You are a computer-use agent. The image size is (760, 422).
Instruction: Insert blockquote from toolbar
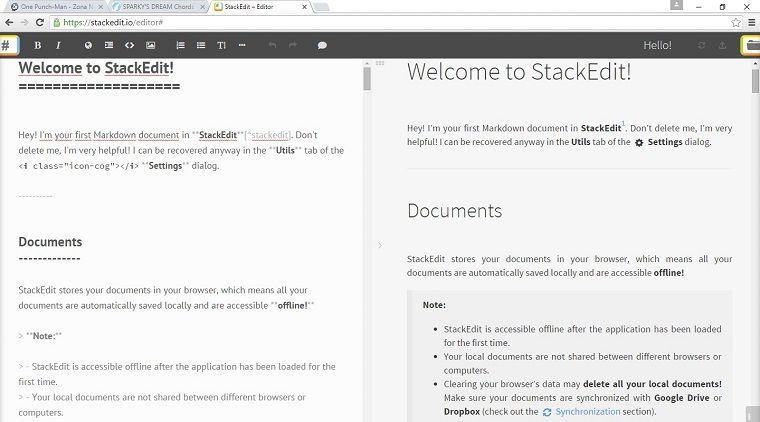[x=109, y=46]
